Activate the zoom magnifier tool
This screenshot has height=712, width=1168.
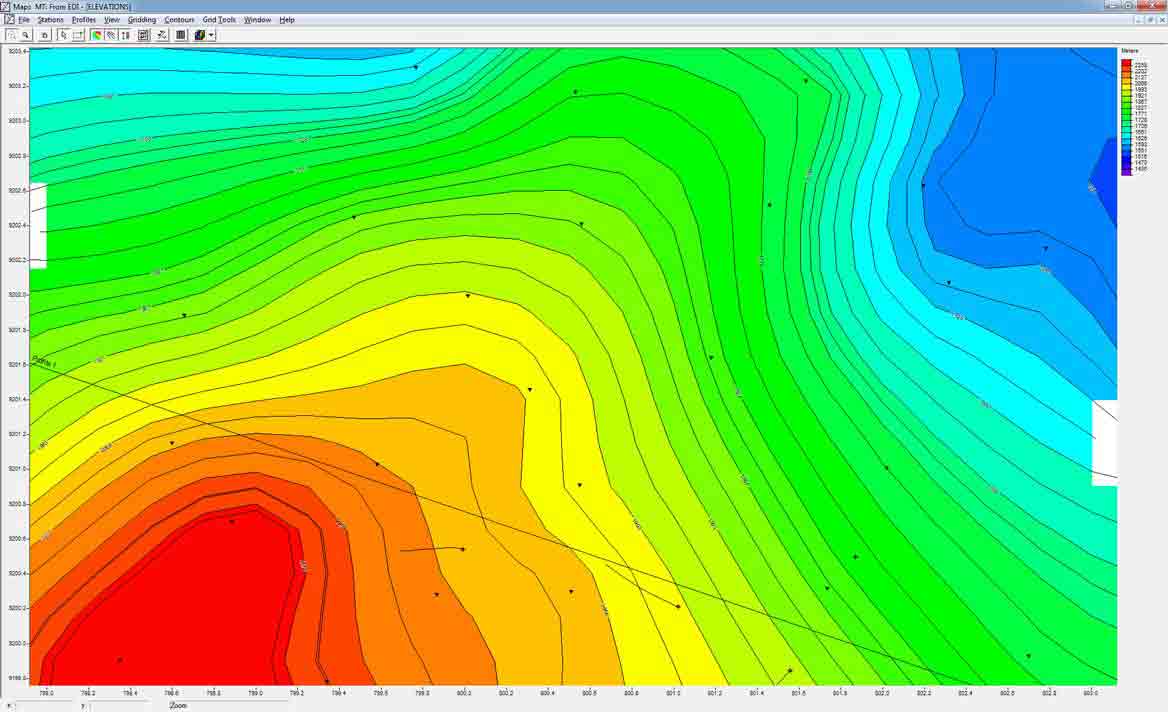26,35
